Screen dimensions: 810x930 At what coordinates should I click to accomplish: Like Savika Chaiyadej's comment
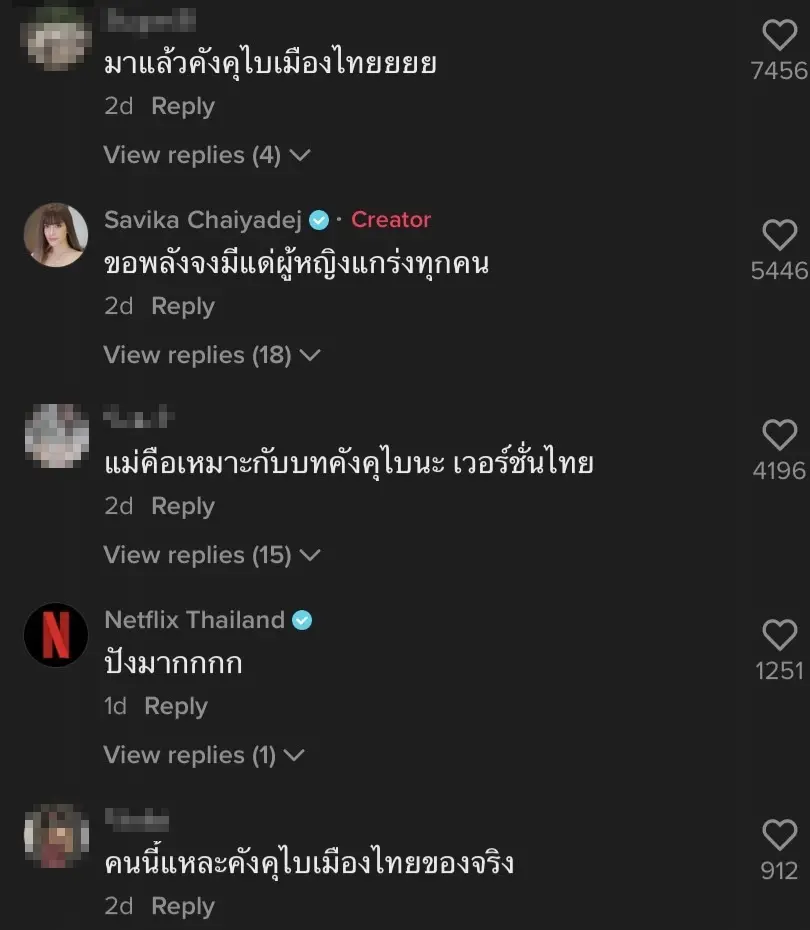coord(779,236)
